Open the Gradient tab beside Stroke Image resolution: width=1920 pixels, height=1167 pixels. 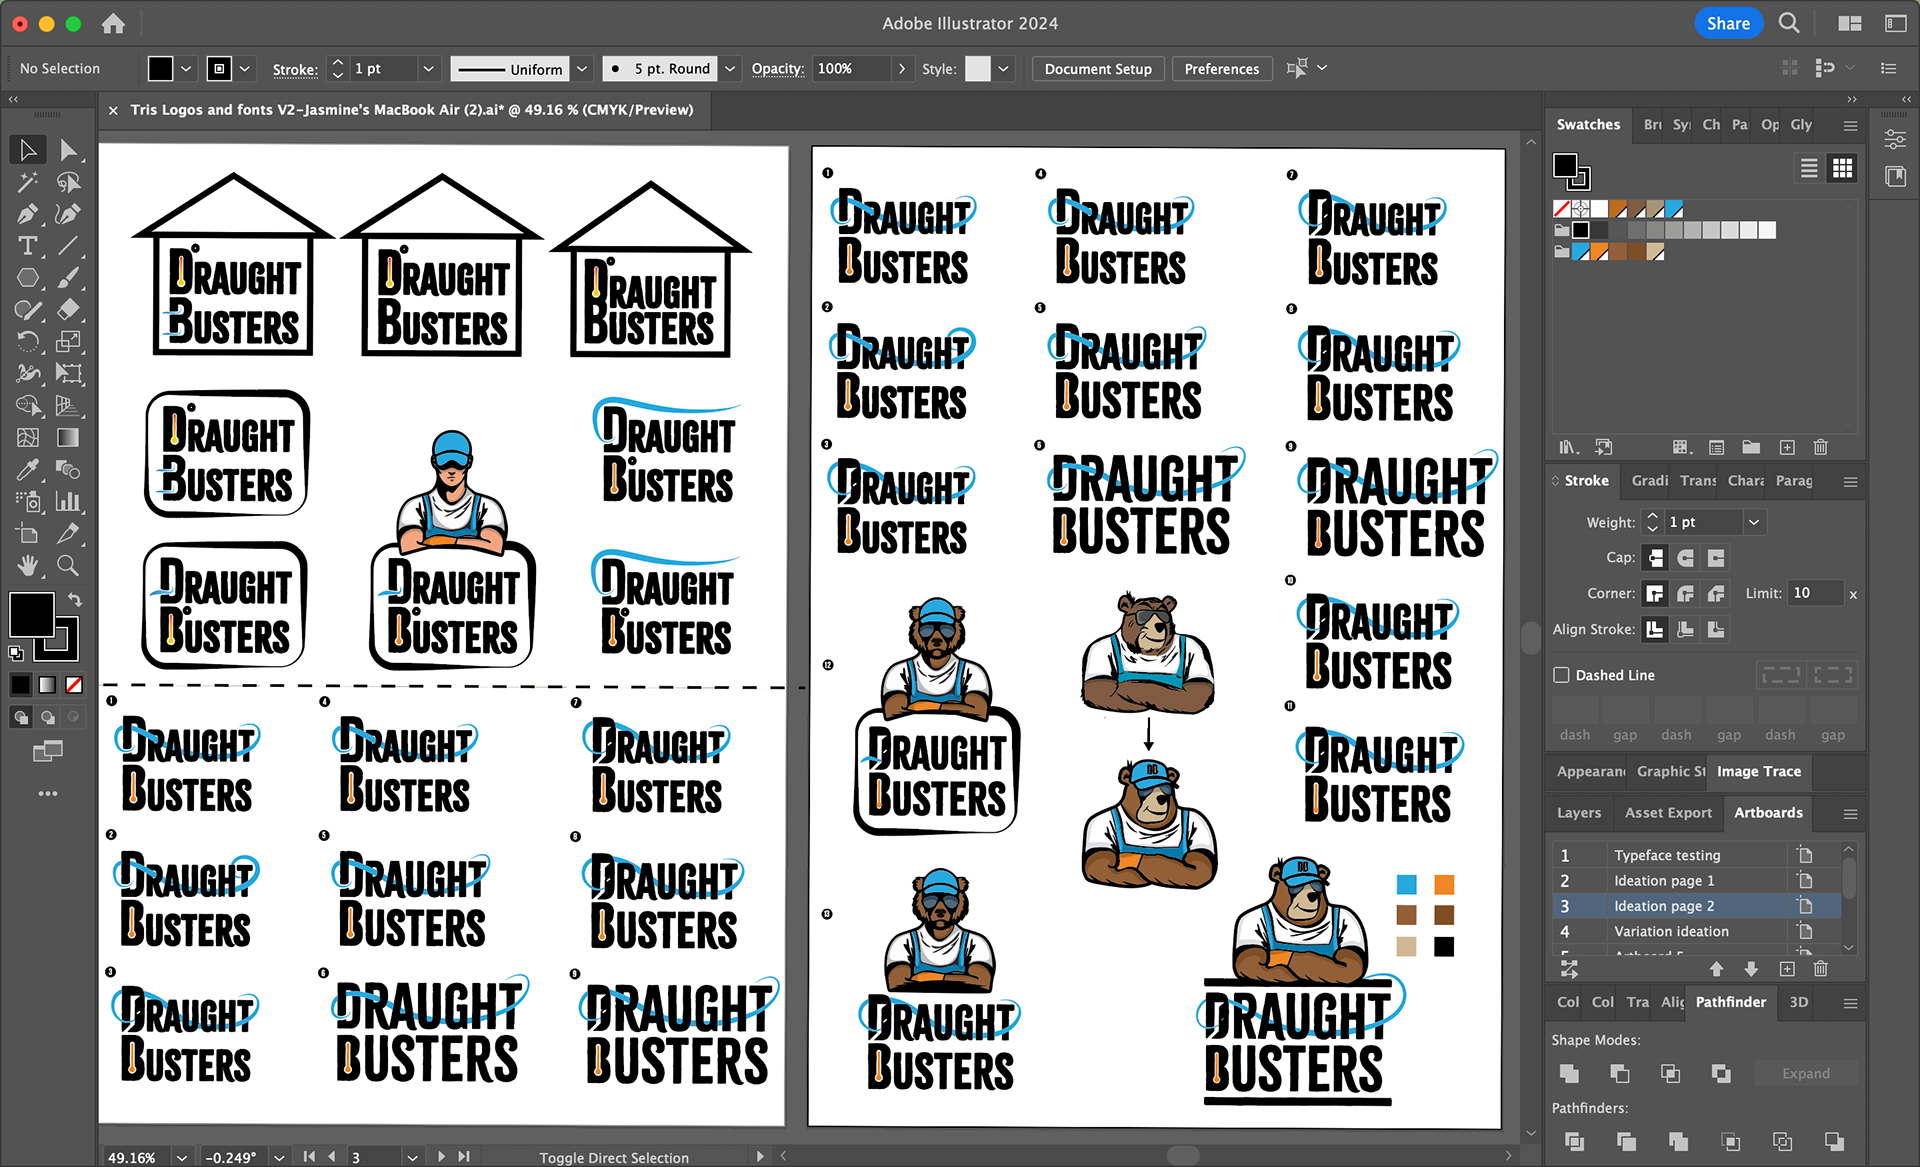click(1649, 481)
